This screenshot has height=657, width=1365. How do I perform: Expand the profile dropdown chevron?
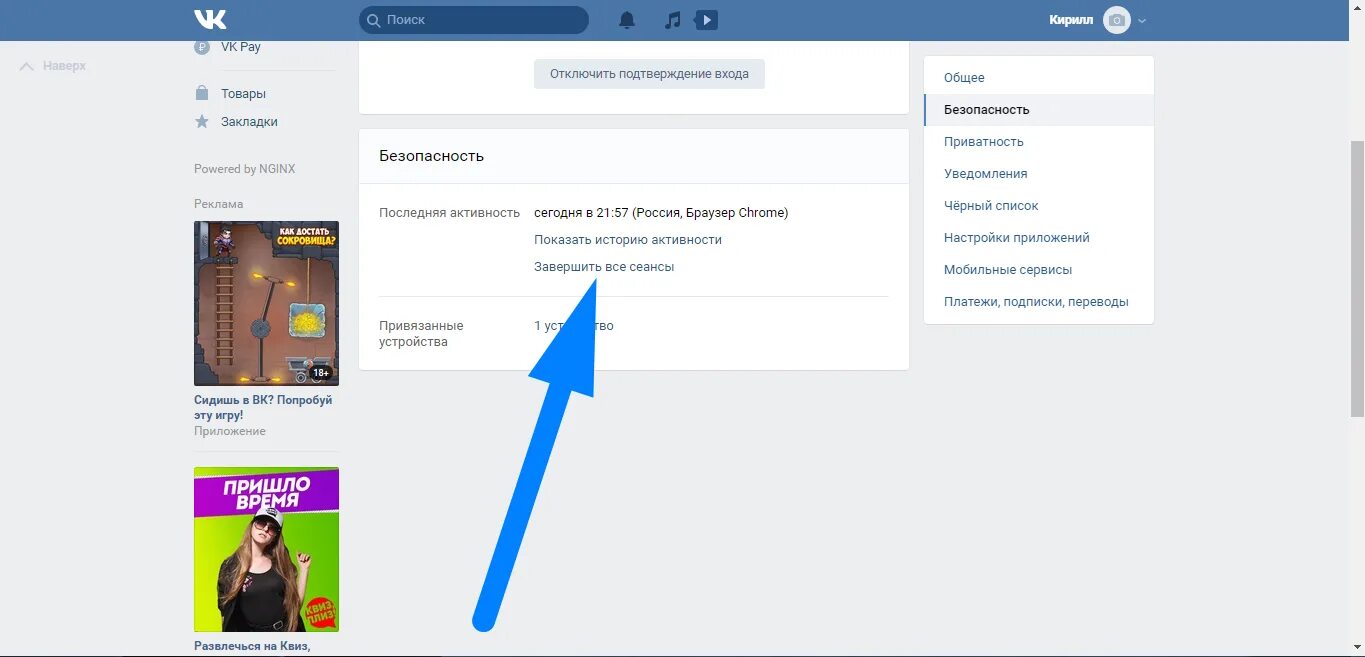point(1142,20)
